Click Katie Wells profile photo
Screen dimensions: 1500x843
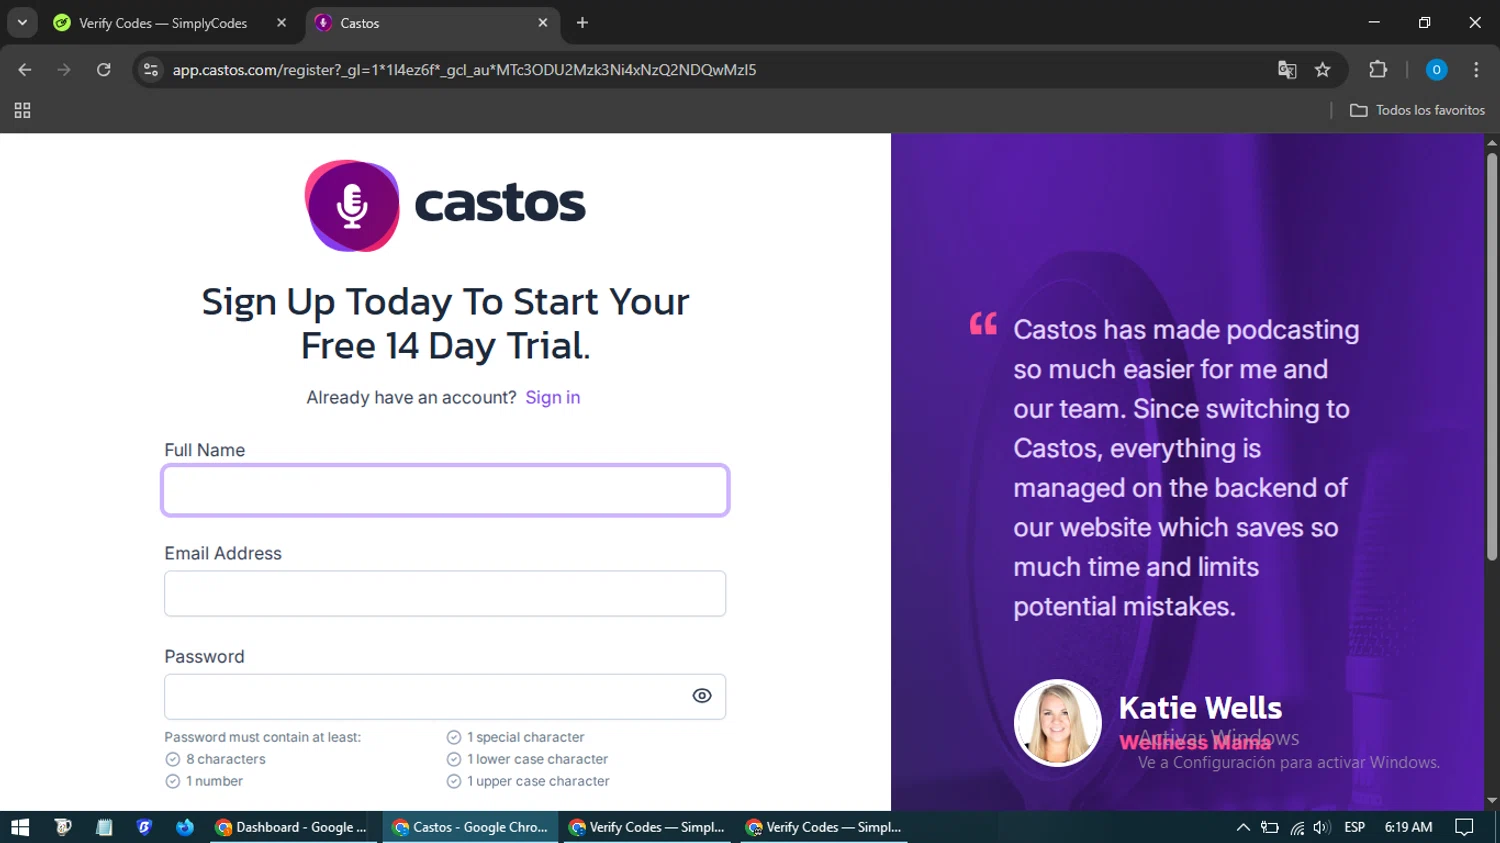pyautogui.click(x=1057, y=723)
